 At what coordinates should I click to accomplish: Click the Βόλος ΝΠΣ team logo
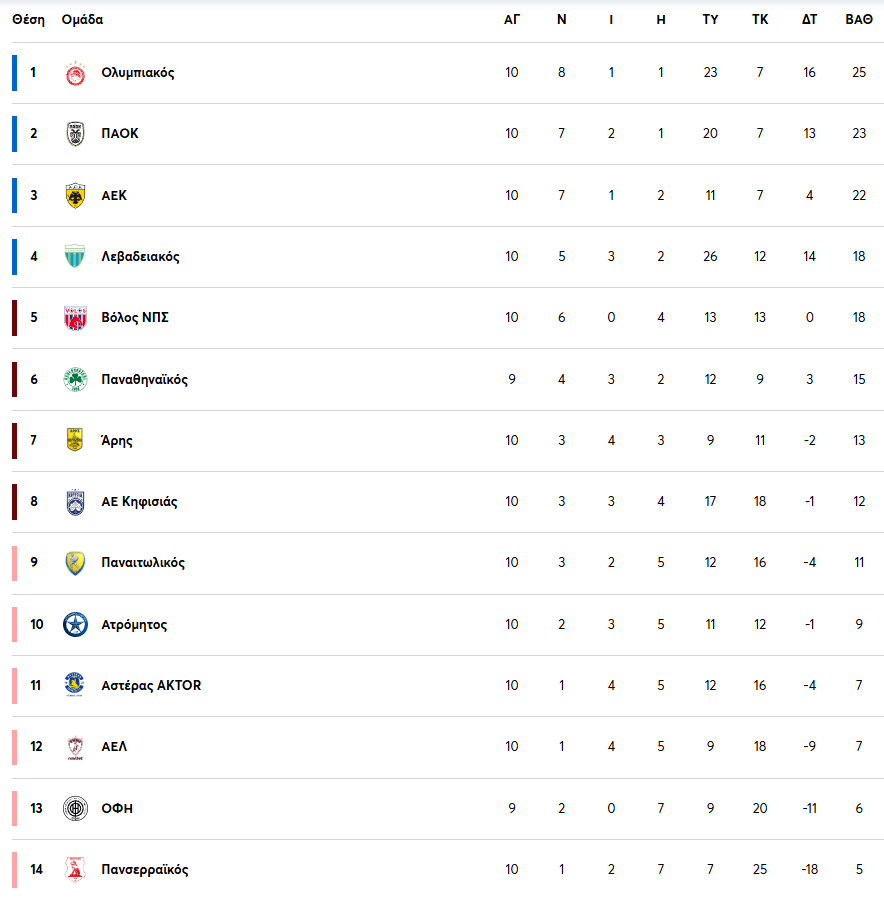pos(75,318)
